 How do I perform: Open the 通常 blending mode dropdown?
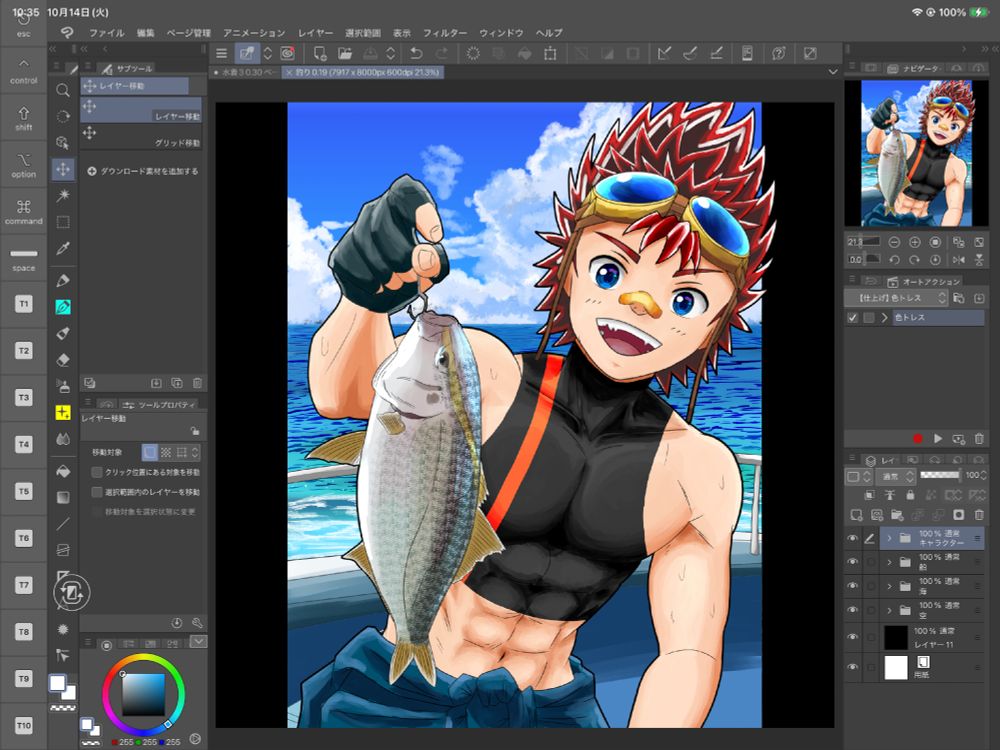pos(897,476)
